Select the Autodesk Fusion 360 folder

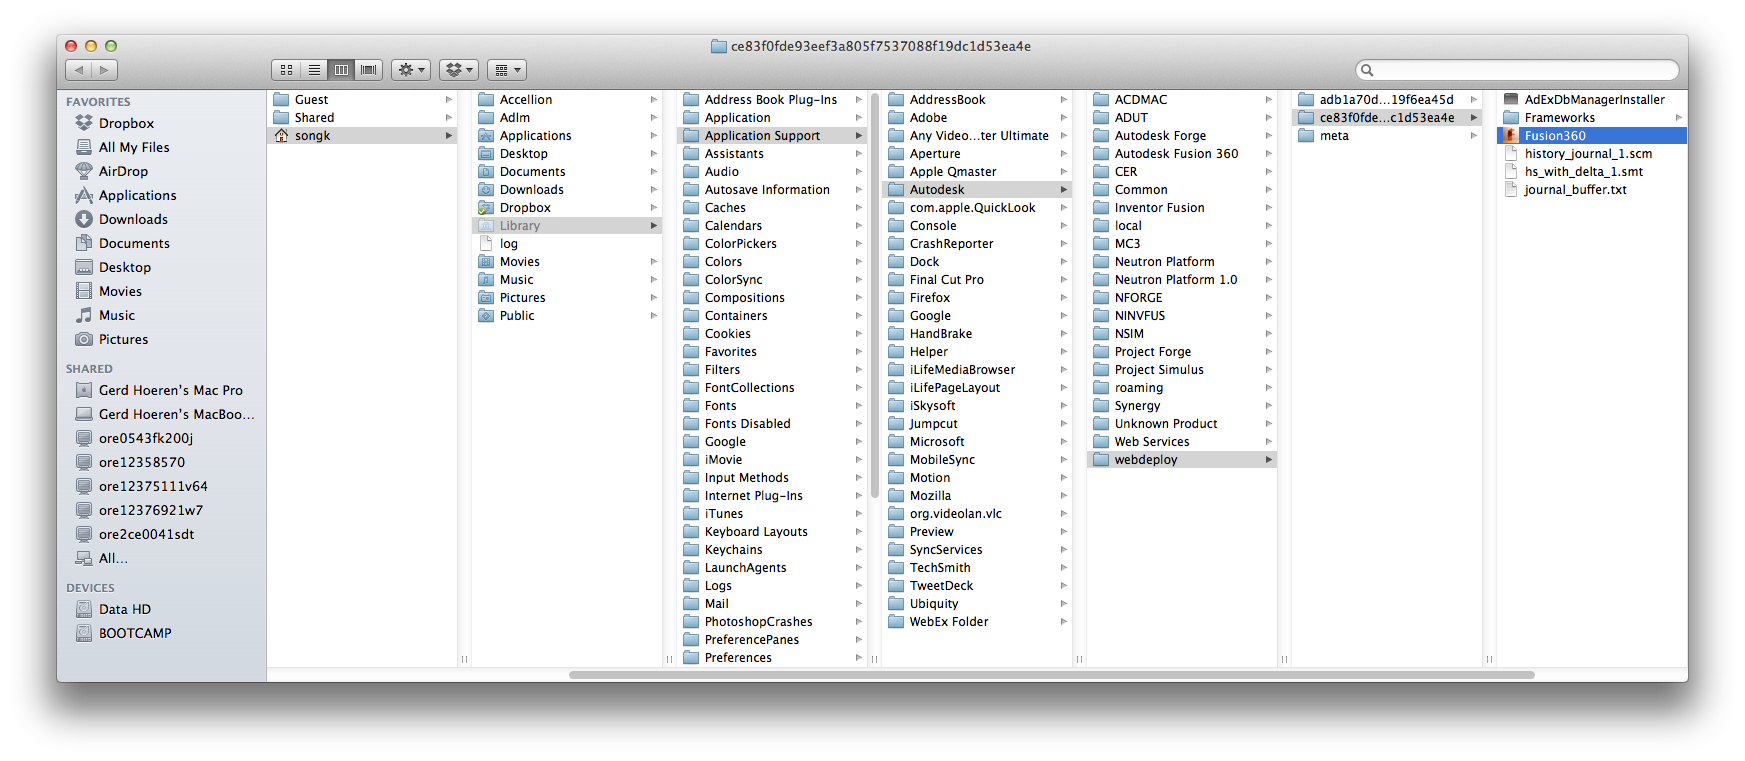(1182, 154)
